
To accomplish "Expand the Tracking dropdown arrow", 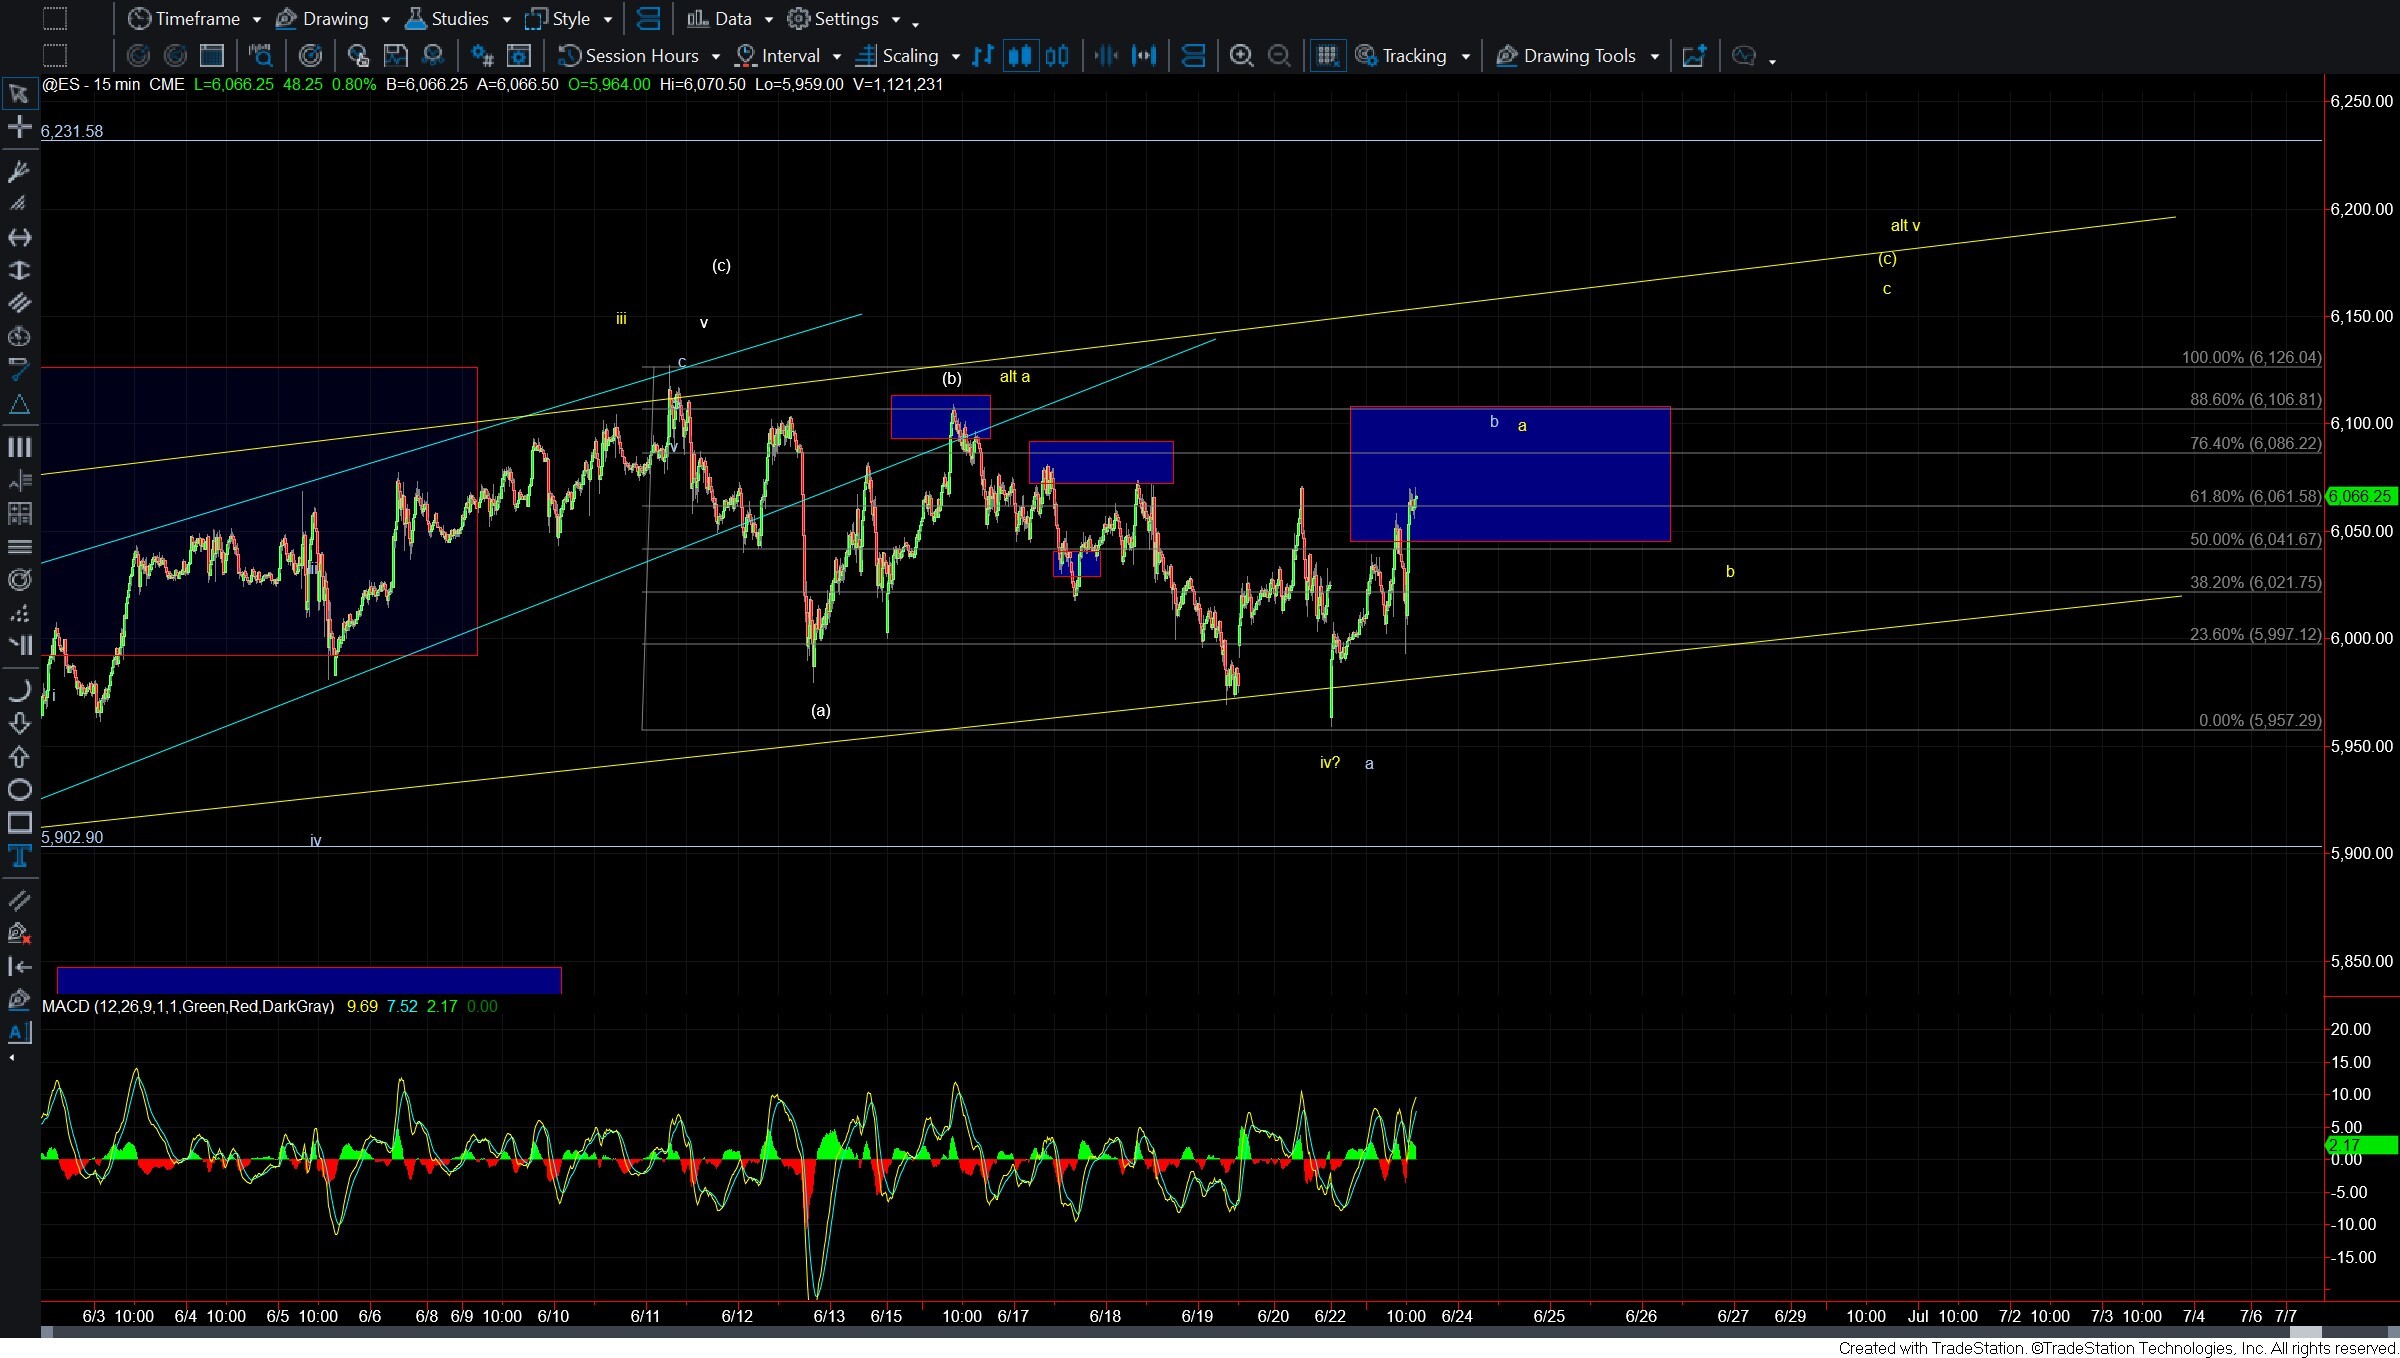I will coord(1465,57).
